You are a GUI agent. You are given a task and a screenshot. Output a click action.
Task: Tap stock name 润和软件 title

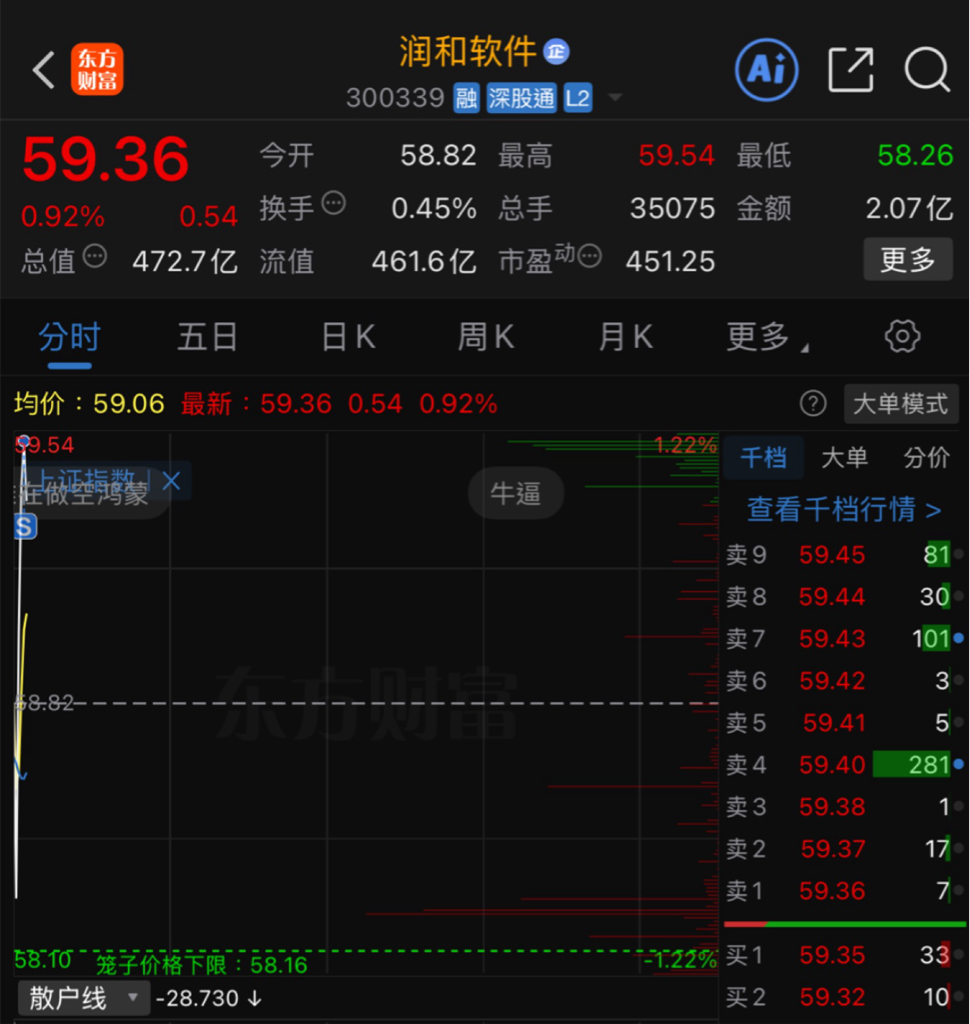pos(467,52)
